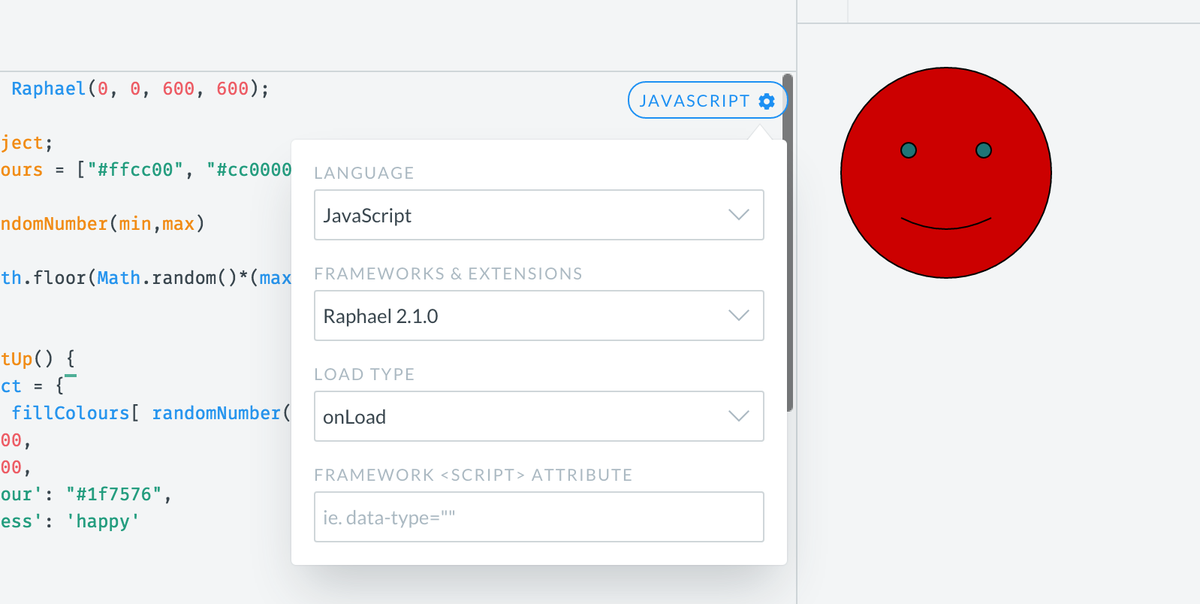Click the Load Type chevron icon
The image size is (1200, 604).
point(739,416)
